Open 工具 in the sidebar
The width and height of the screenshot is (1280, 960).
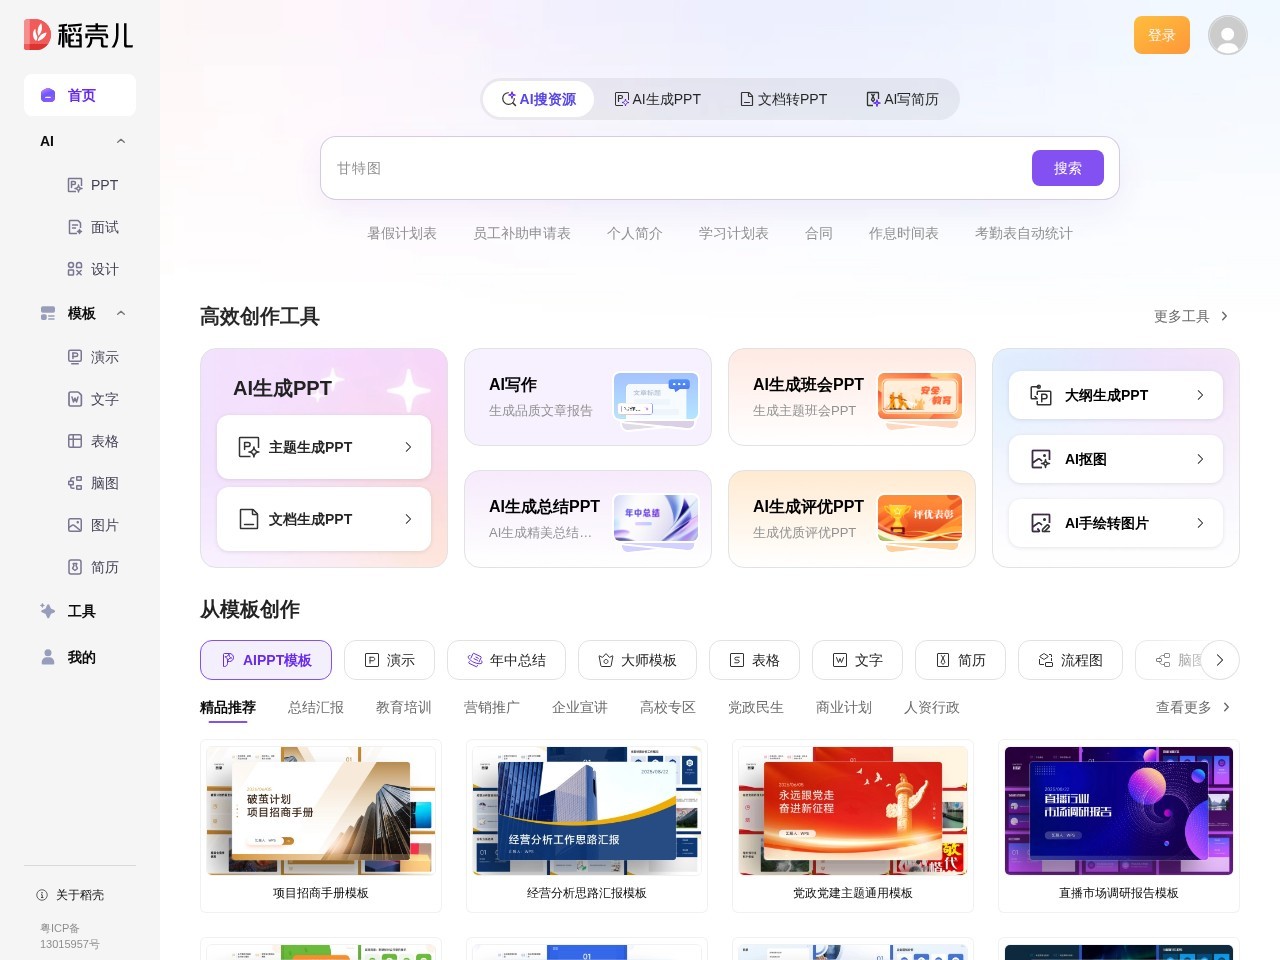coord(80,611)
